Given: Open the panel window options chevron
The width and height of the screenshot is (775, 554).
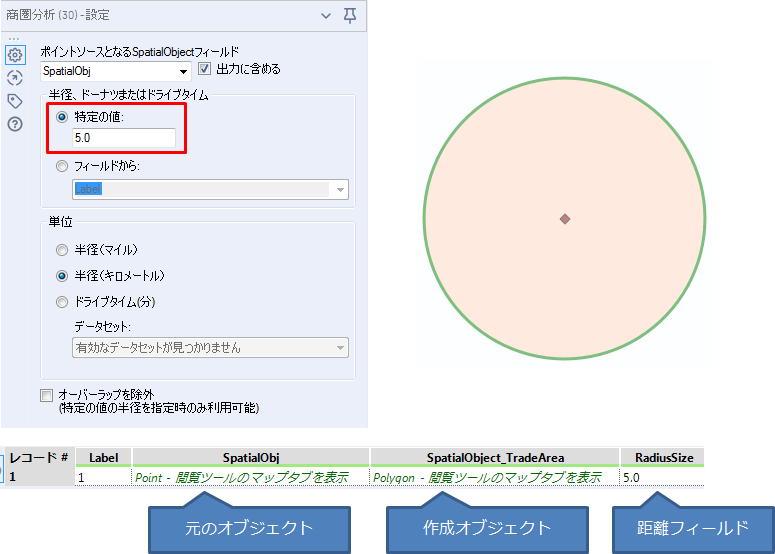Looking at the screenshot, I should (x=326, y=15).
